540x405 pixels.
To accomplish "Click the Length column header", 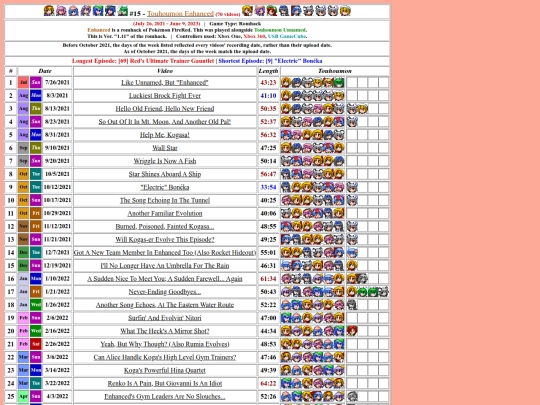I will [x=268, y=71].
